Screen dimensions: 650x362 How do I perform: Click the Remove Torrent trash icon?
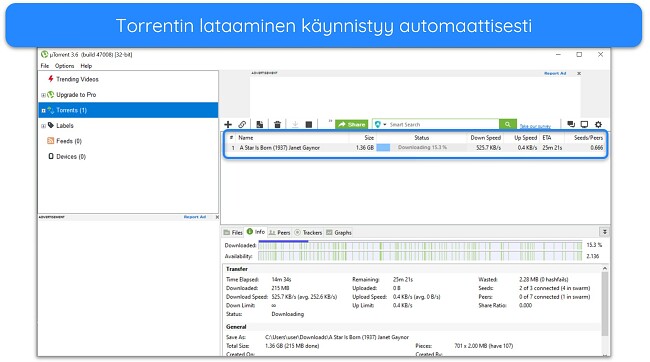point(277,124)
